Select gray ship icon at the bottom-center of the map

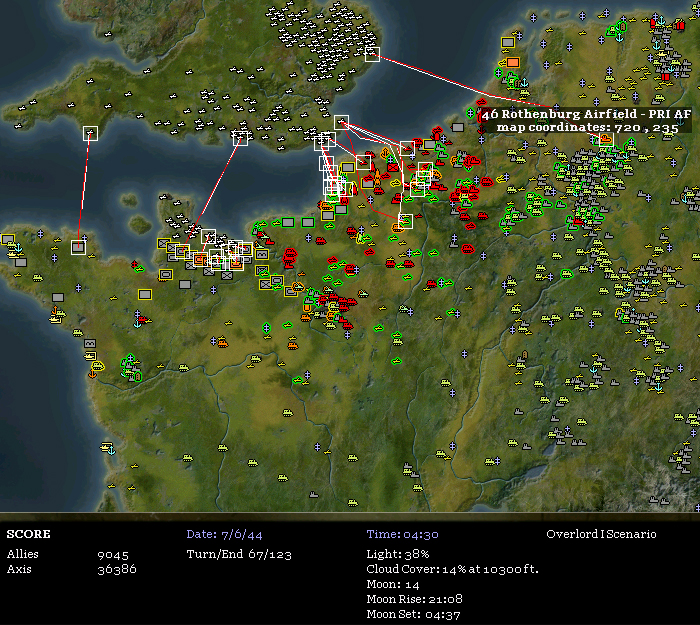[x=314, y=495]
